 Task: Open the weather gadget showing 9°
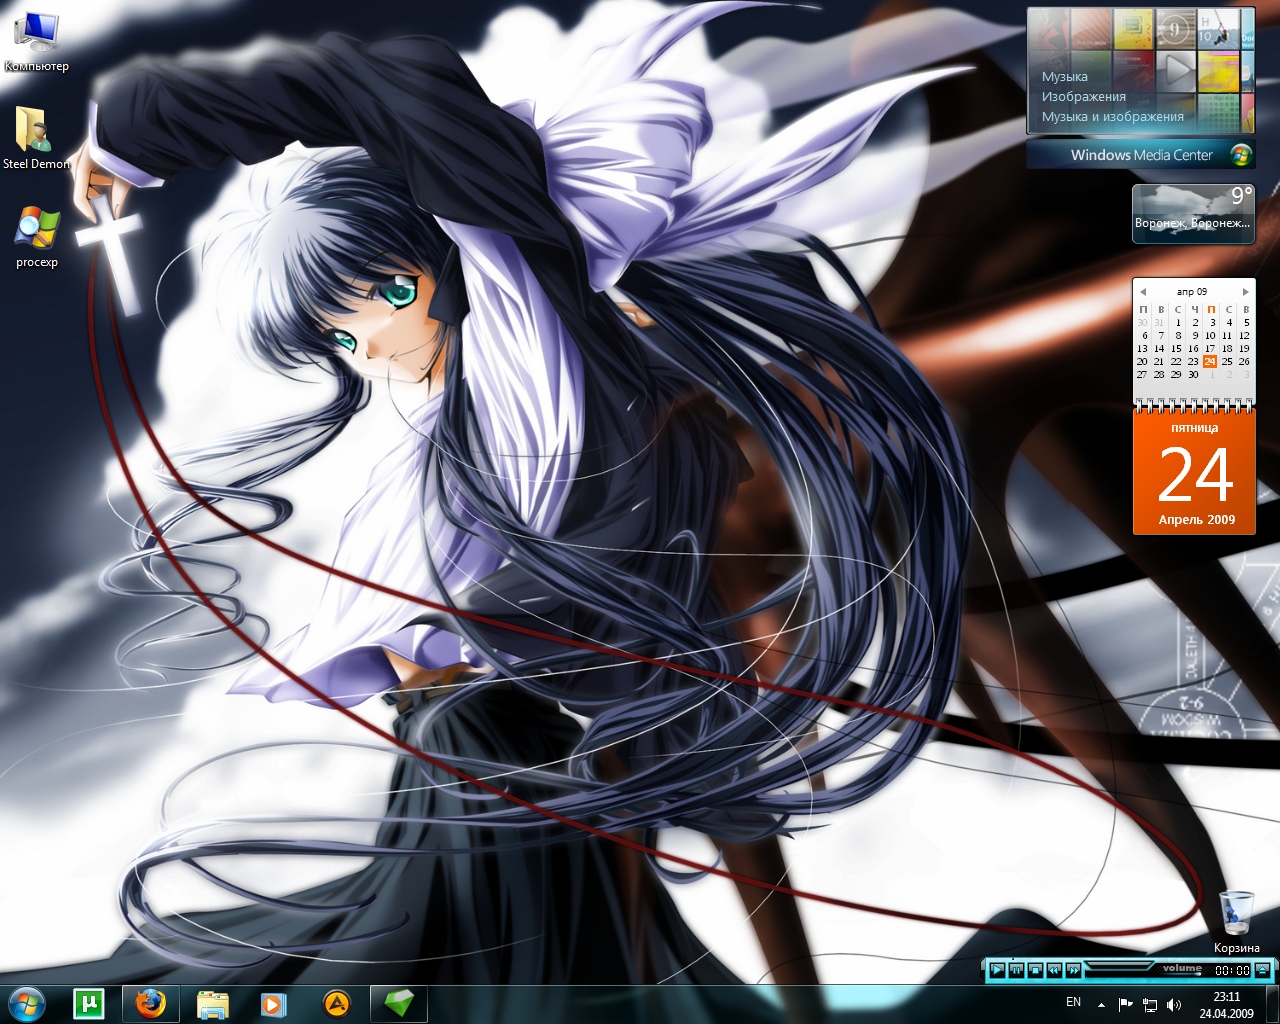pyautogui.click(x=1193, y=213)
